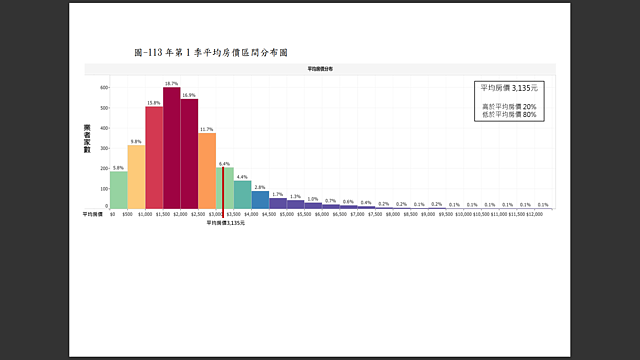Click the tallest crimson bar labeled 18.7%
This screenshot has width=640, height=360.
coord(171,148)
